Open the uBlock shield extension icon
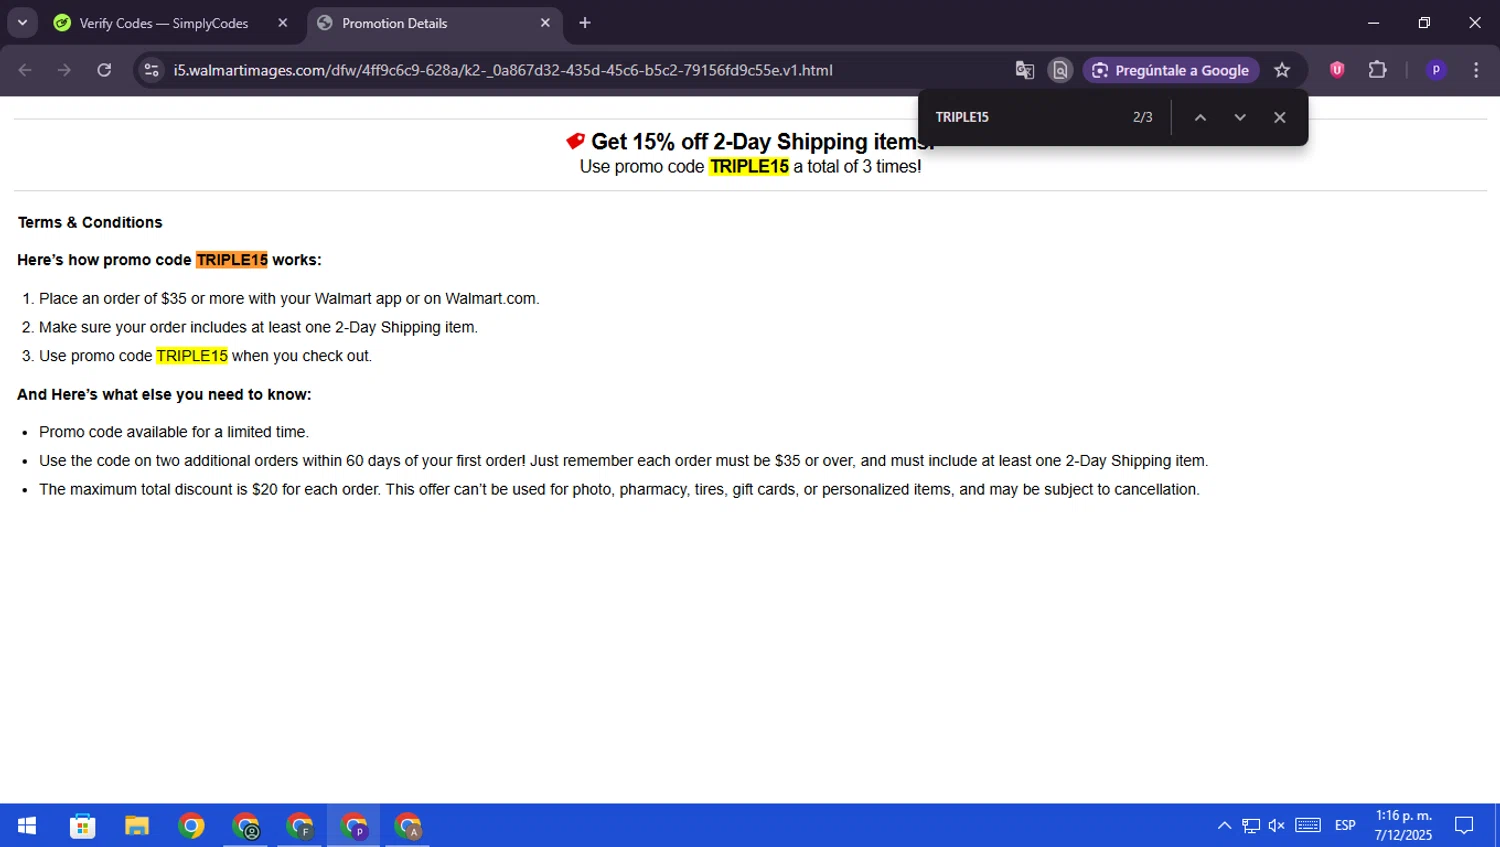The width and height of the screenshot is (1500, 847). [x=1337, y=70]
